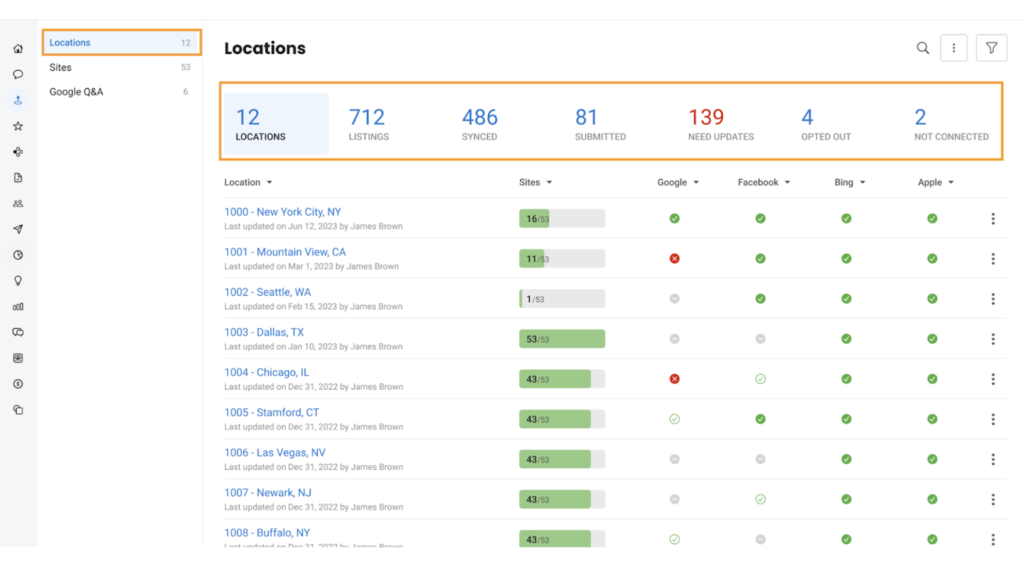Open location 1001 - Mountain View, CA
The image size is (1024, 570).
point(285,252)
